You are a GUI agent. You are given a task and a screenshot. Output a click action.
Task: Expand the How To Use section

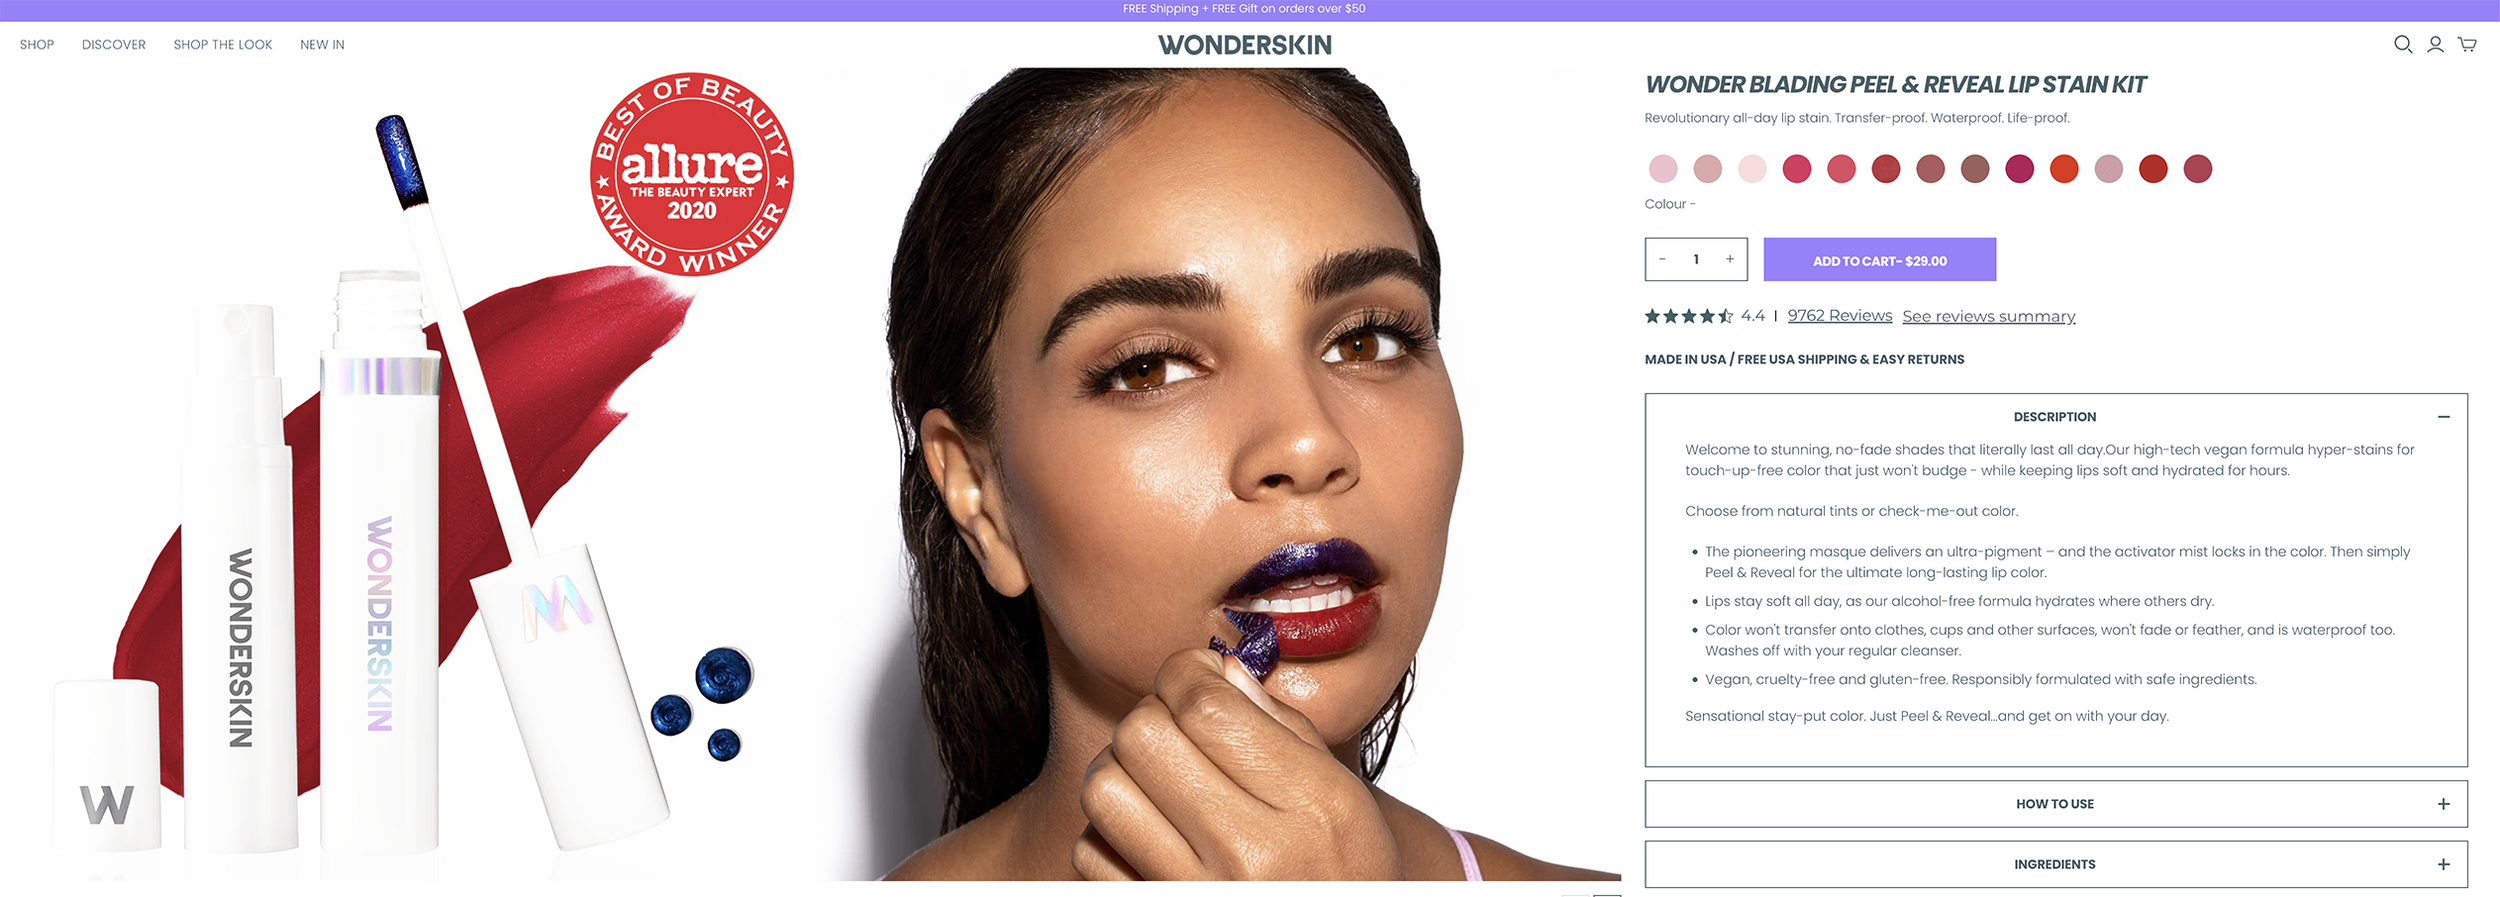point(2056,804)
